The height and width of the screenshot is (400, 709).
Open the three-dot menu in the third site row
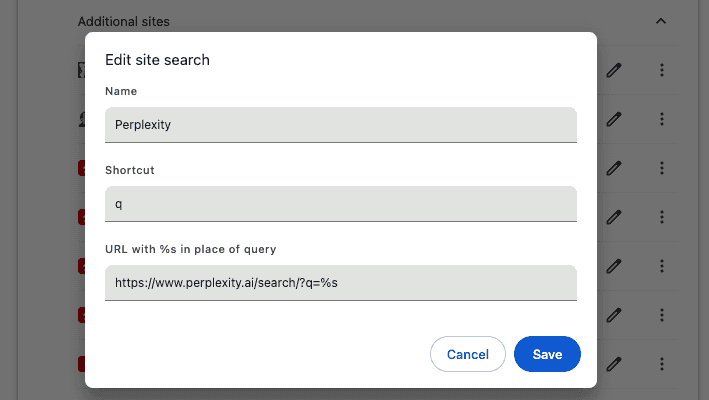coord(662,168)
